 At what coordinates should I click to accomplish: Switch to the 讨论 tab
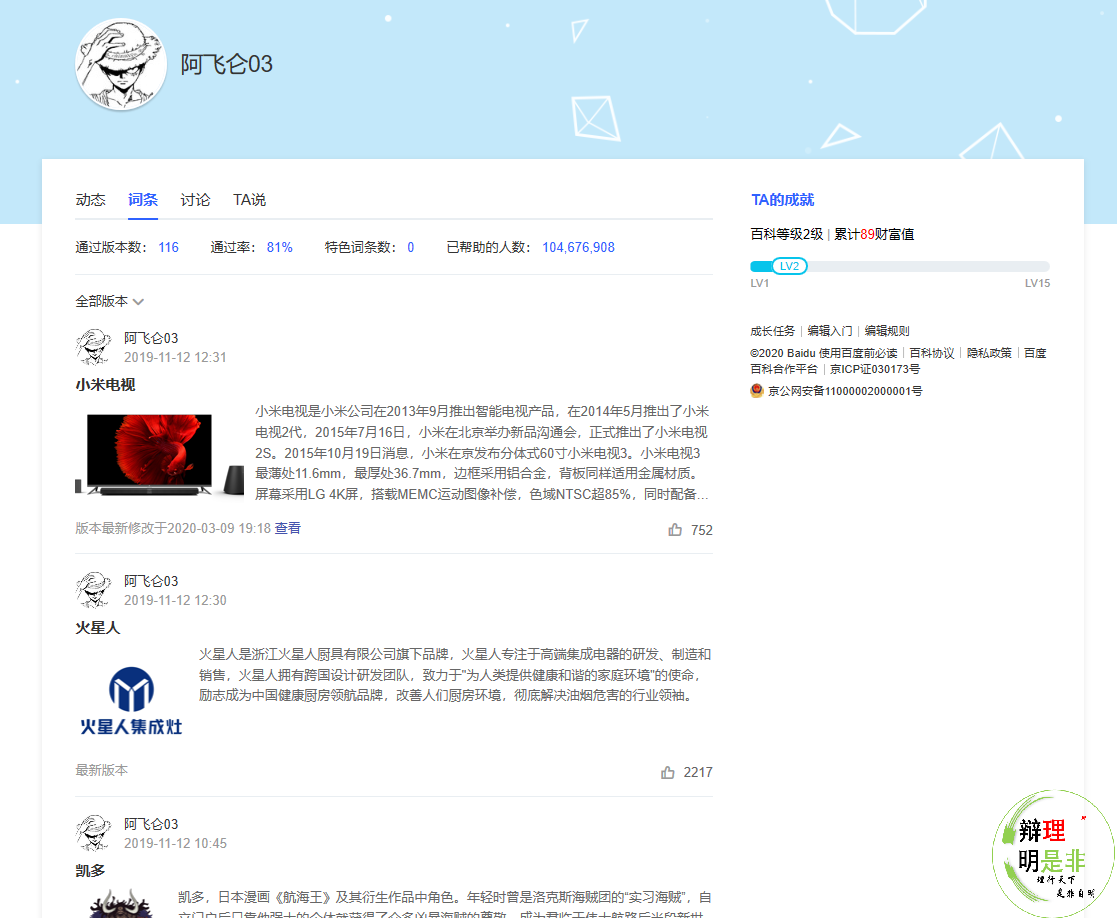click(195, 200)
